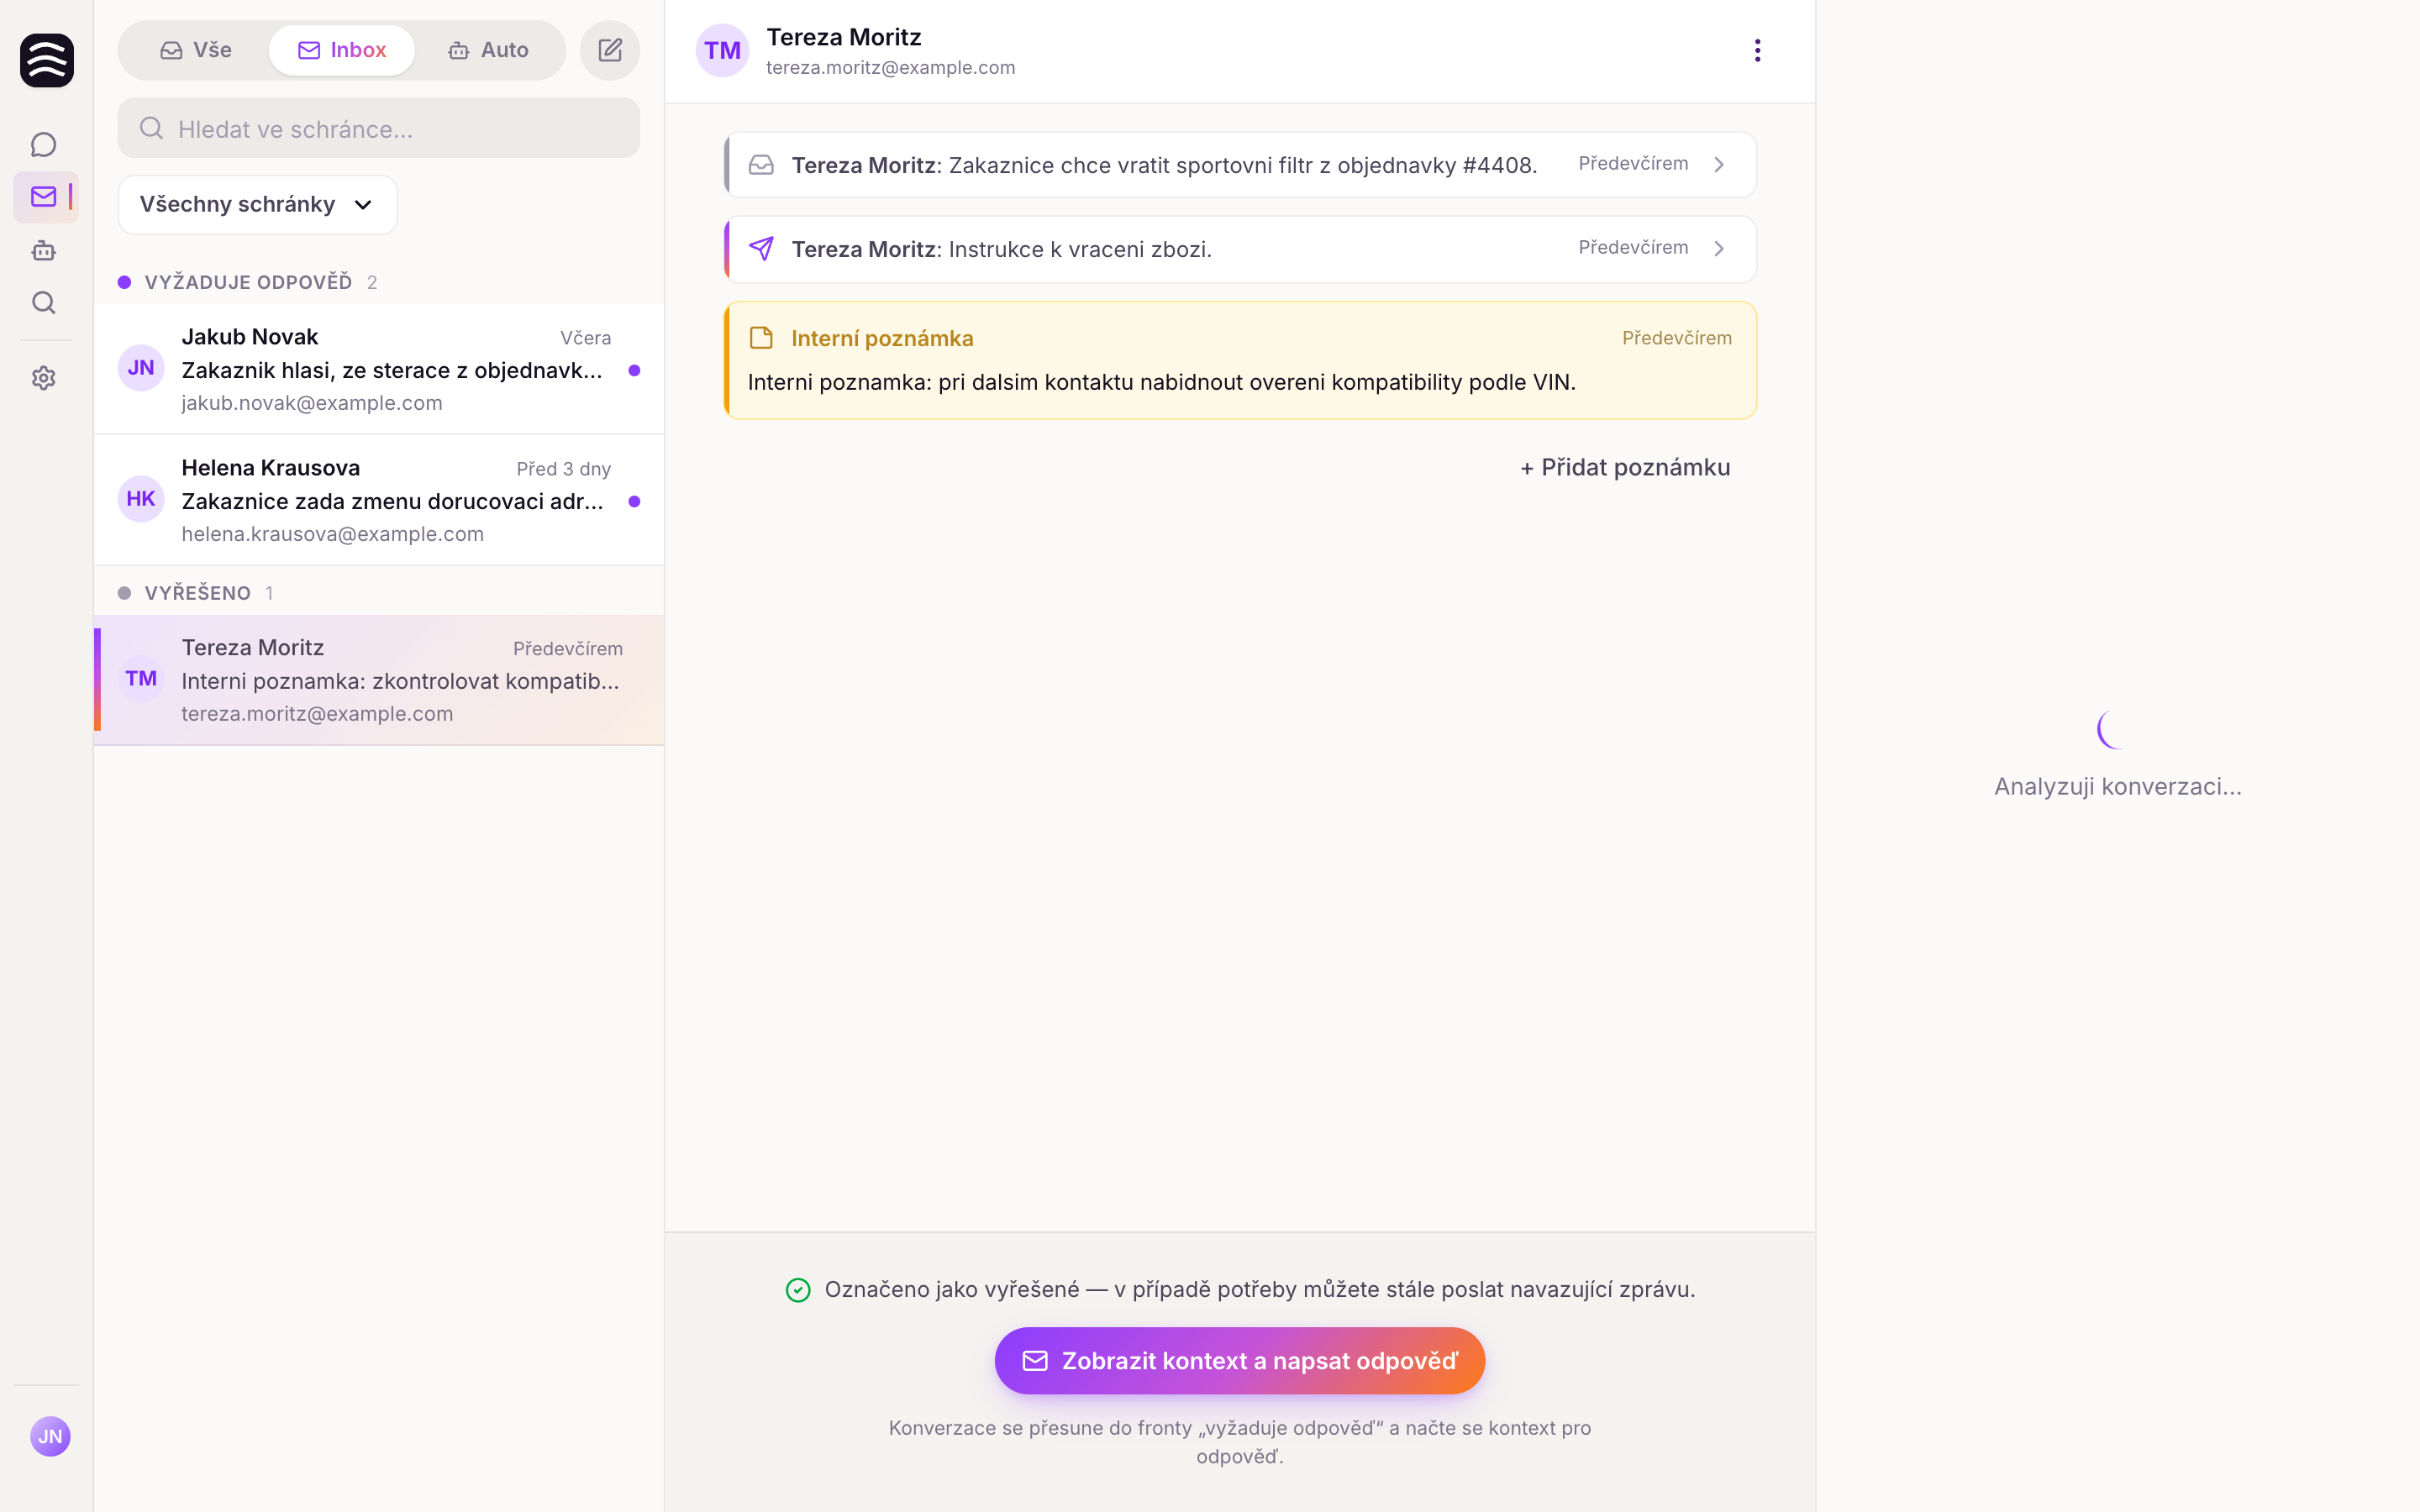Click Přidat poznámku link

1625,467
